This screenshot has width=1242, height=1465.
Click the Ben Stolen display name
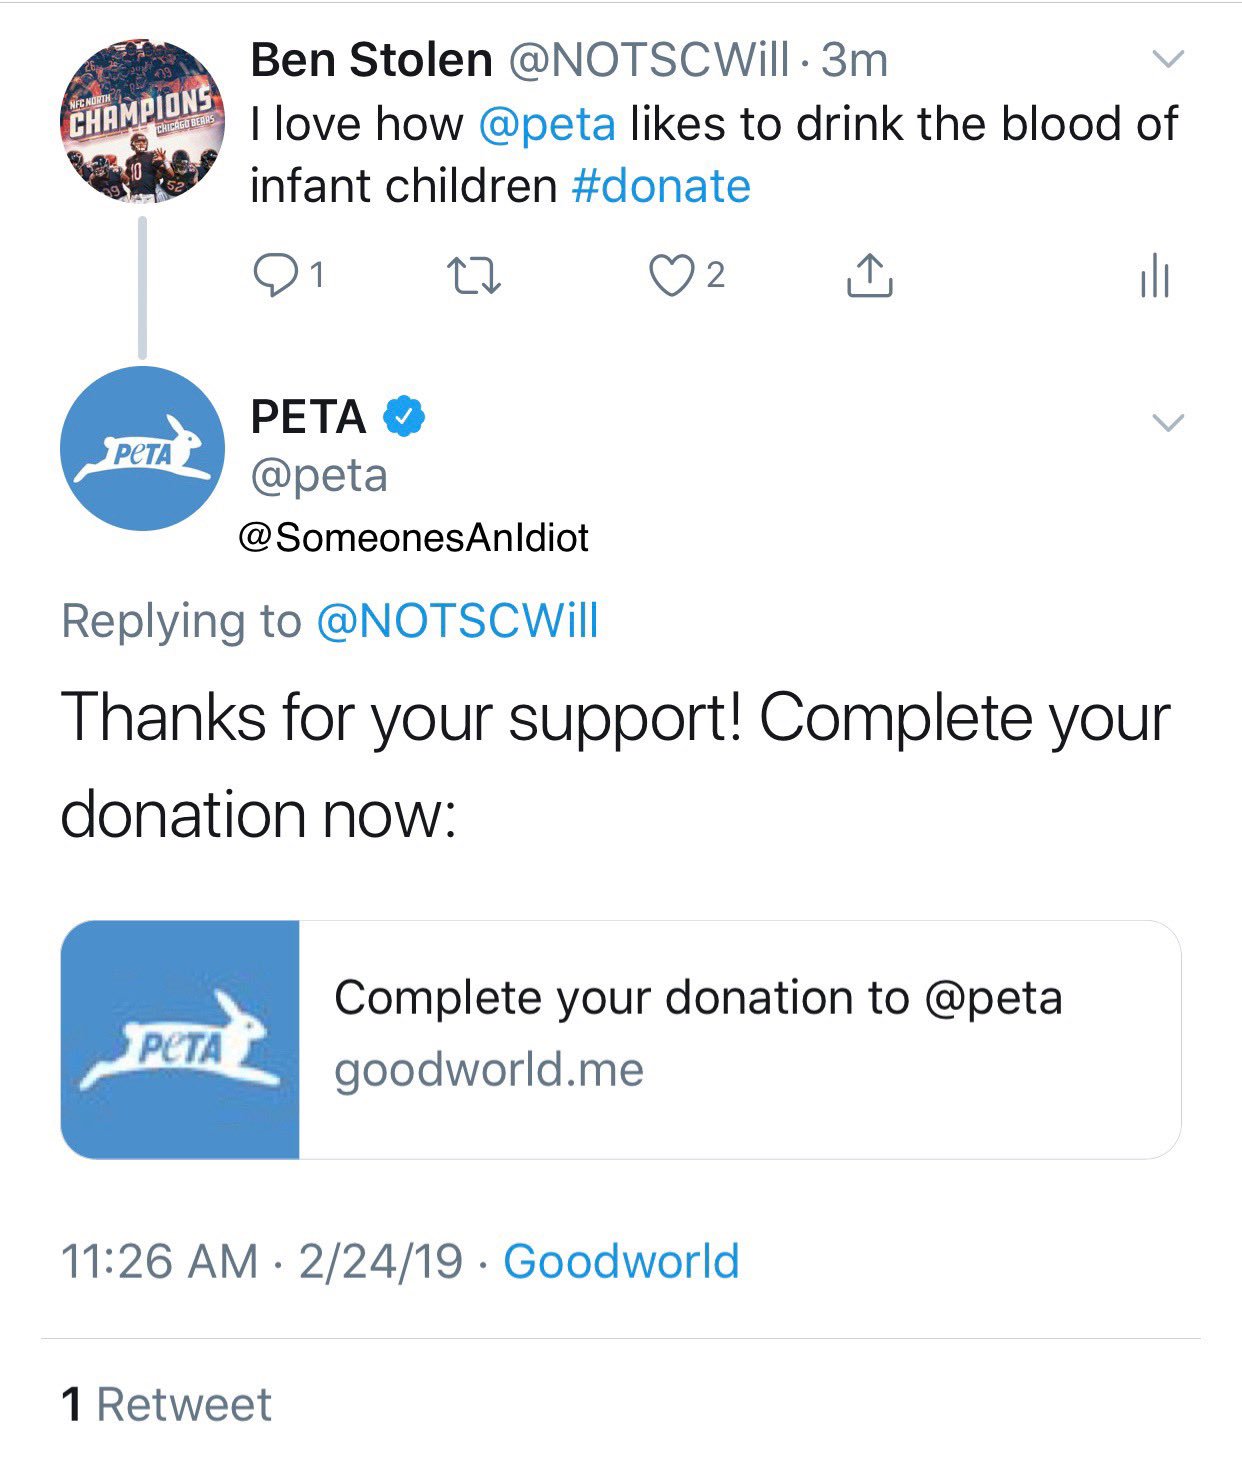[371, 60]
